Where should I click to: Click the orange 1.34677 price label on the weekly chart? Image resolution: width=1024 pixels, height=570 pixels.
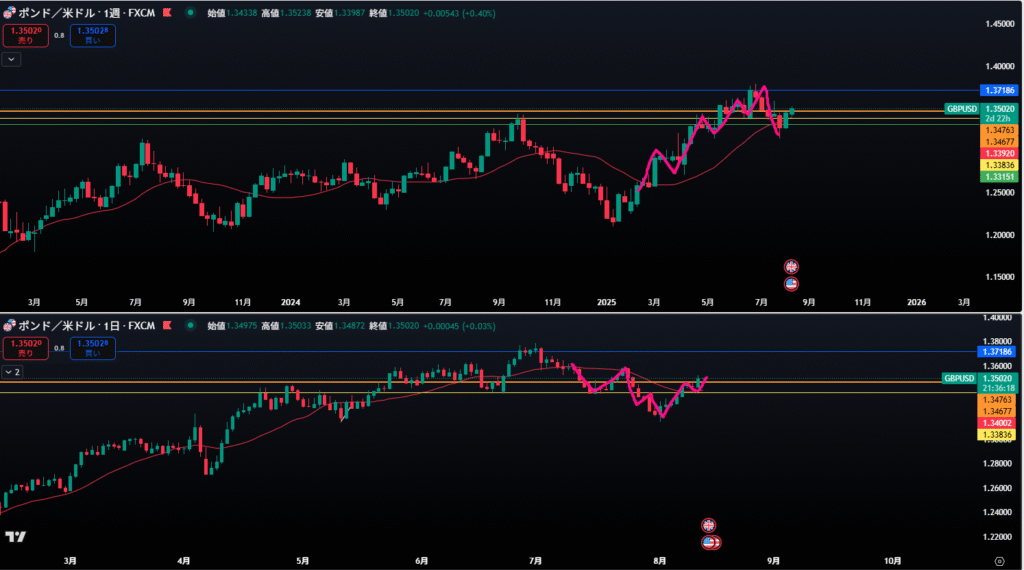[x=999, y=142]
